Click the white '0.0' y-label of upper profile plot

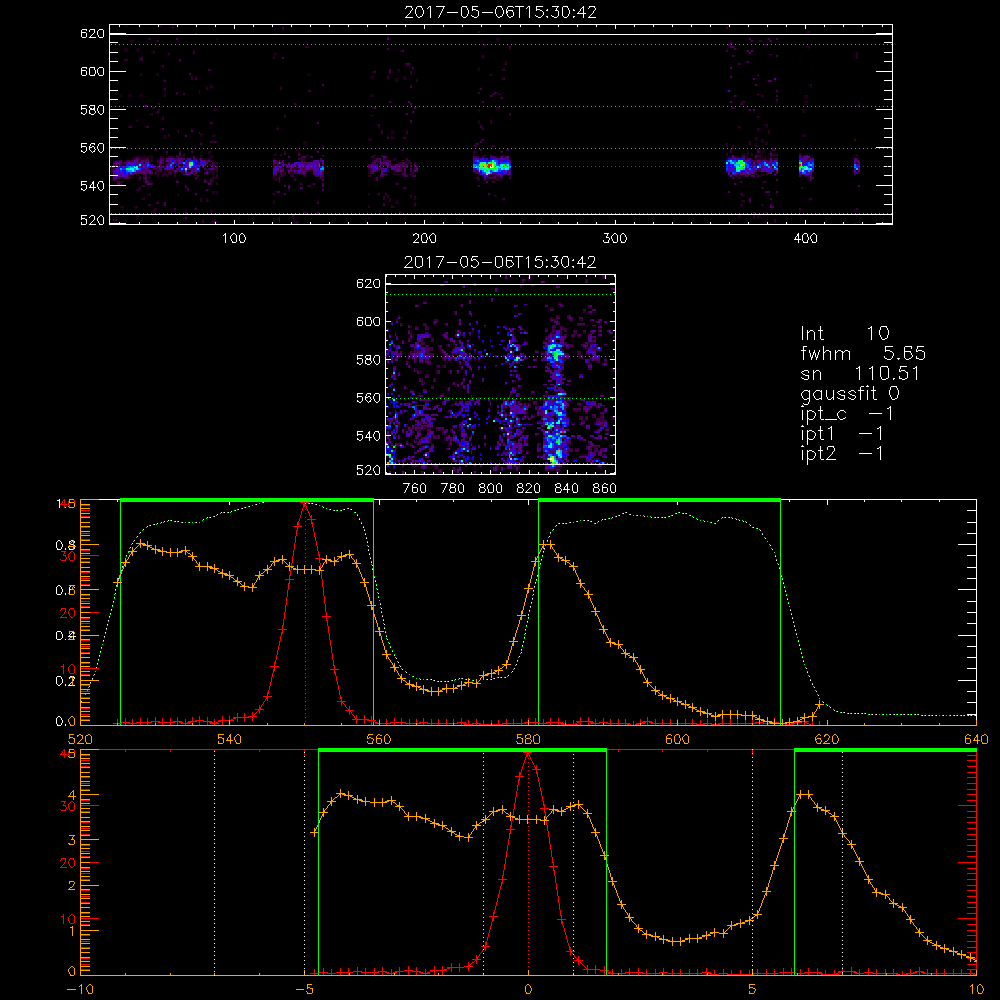pyautogui.click(x=66, y=722)
